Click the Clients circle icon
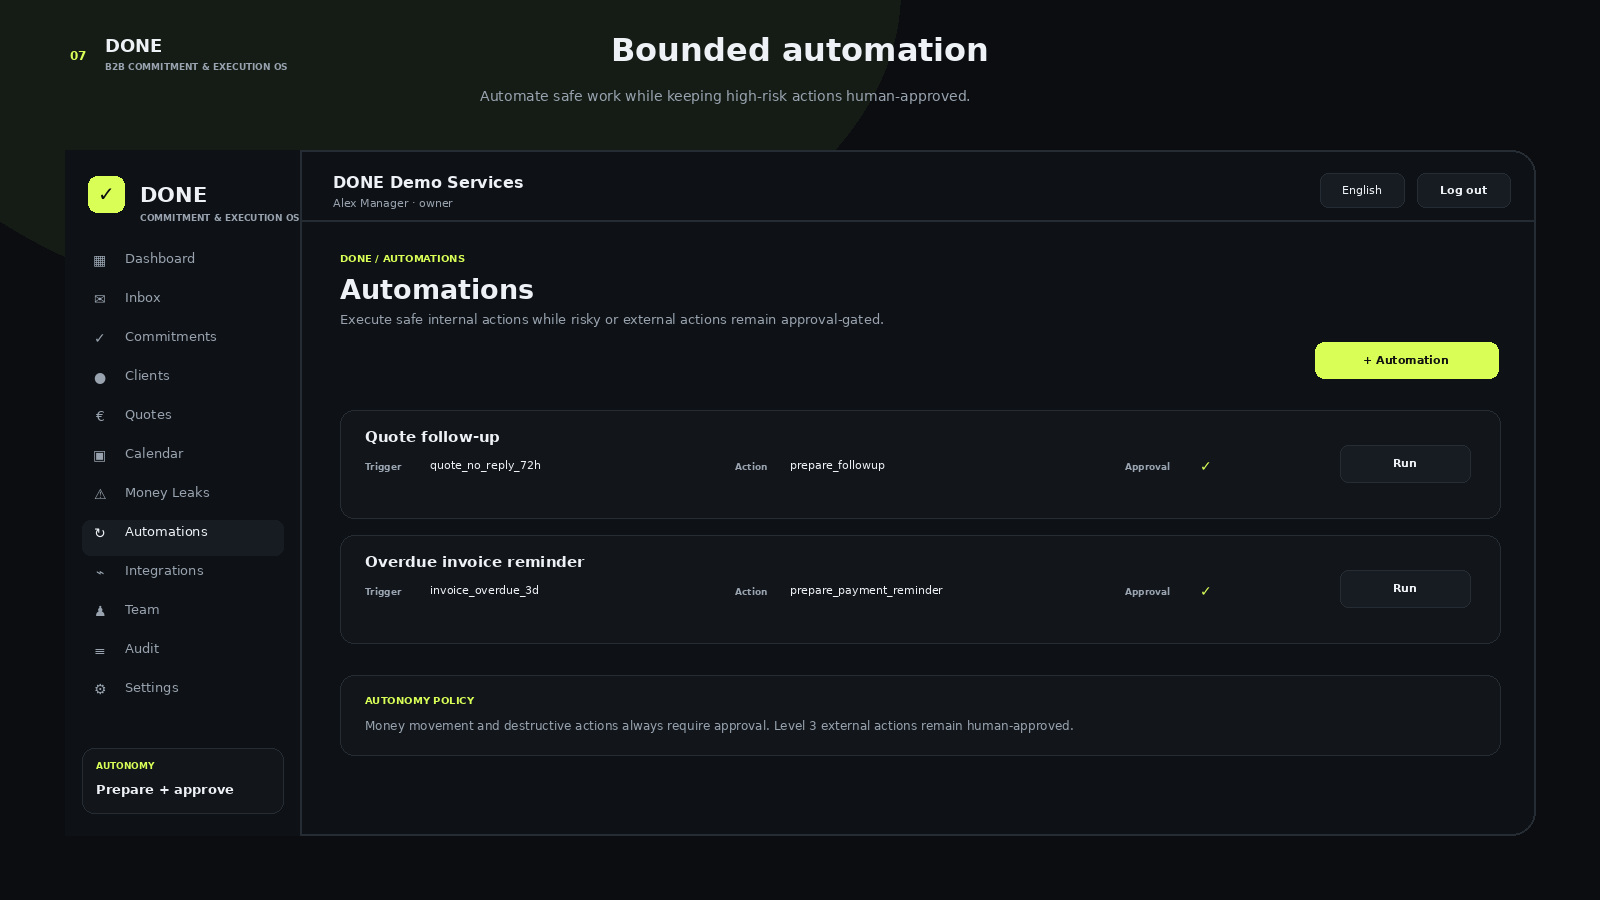The height and width of the screenshot is (900, 1600). [99, 377]
